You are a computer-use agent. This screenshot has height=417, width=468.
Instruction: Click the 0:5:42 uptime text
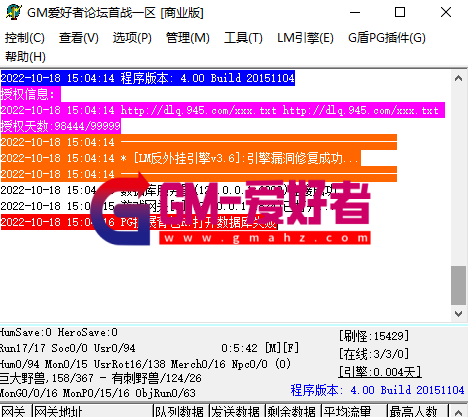click(239, 348)
